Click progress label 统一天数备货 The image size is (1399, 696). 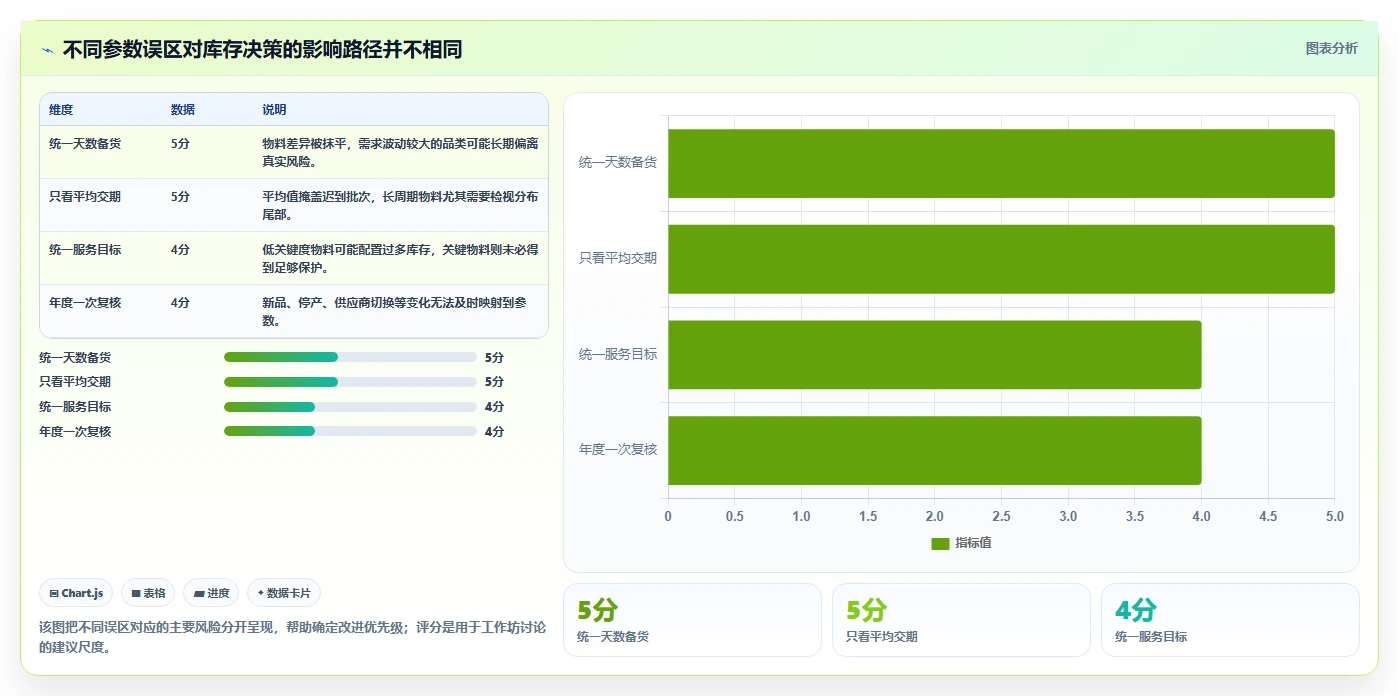75,357
